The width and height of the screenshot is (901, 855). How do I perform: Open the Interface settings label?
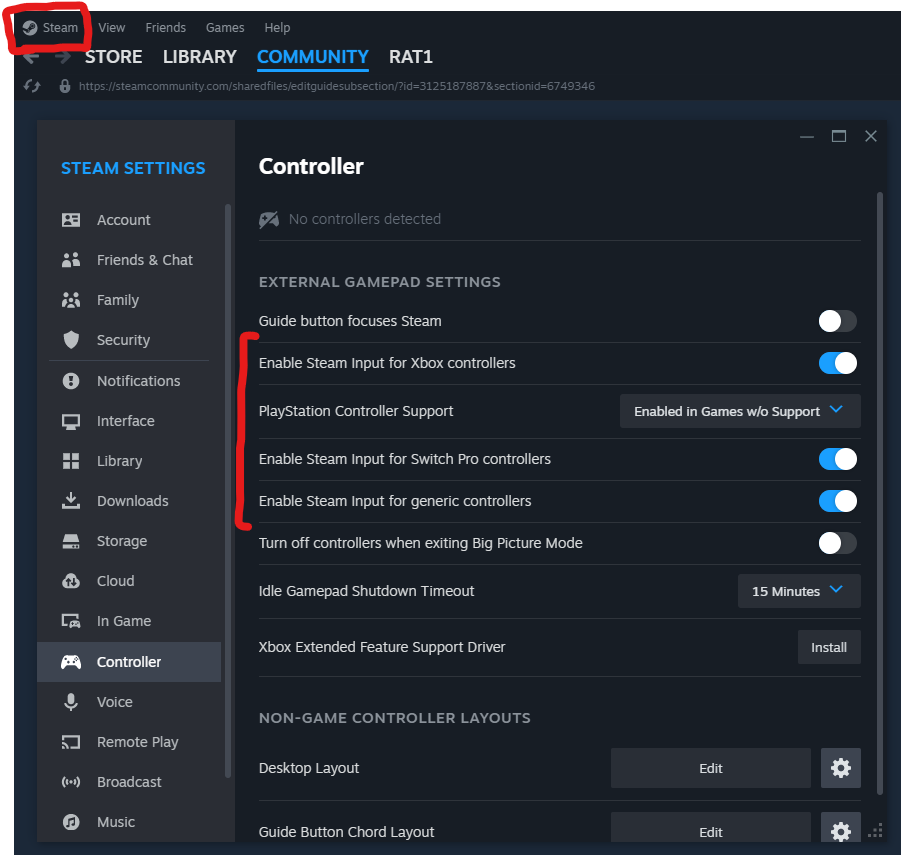click(x=125, y=421)
